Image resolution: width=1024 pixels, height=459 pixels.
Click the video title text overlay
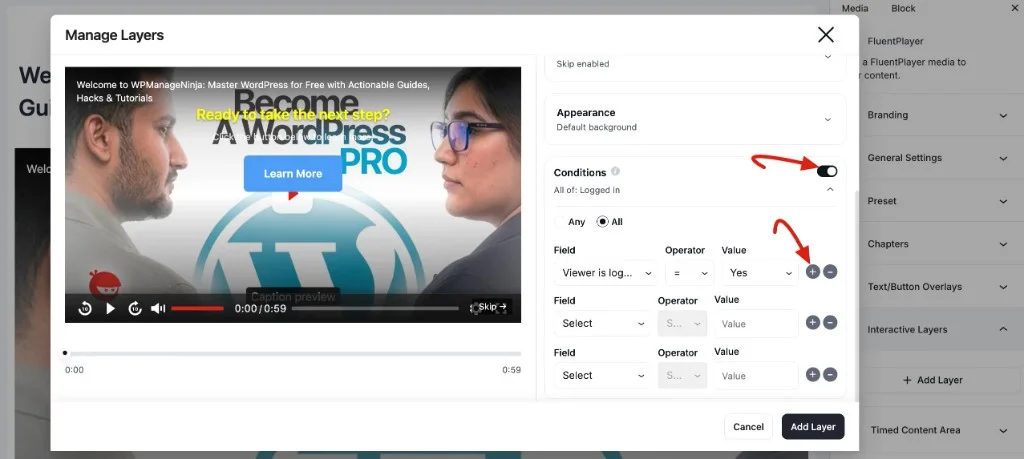click(253, 91)
